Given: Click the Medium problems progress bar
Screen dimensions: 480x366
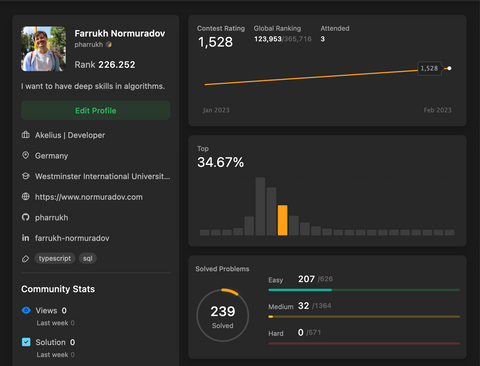Looking at the screenshot, I should (x=364, y=317).
